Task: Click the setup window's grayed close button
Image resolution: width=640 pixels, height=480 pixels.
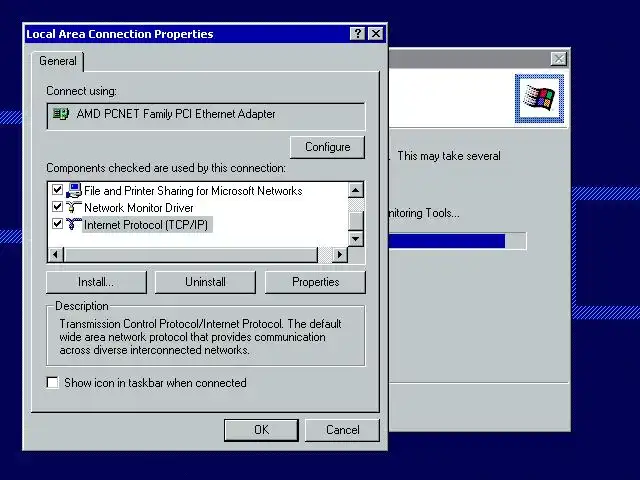Action: [558, 59]
